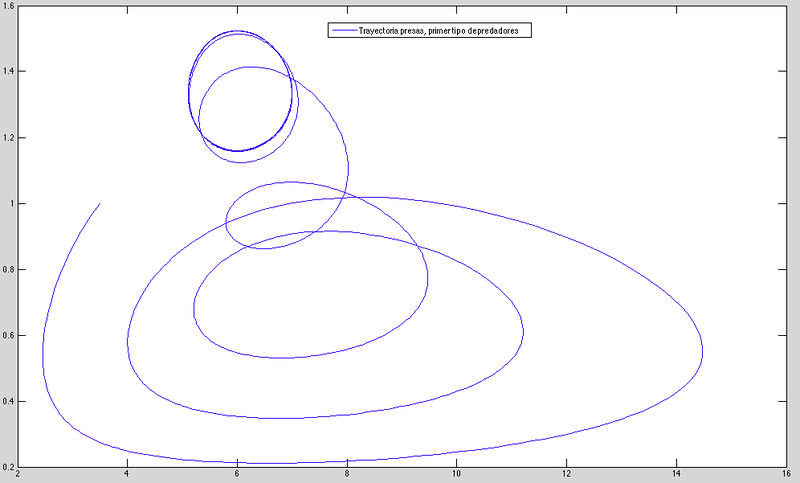The width and height of the screenshot is (800, 483).
Task: Select the x-axis tick label 12
Action: click(567, 475)
